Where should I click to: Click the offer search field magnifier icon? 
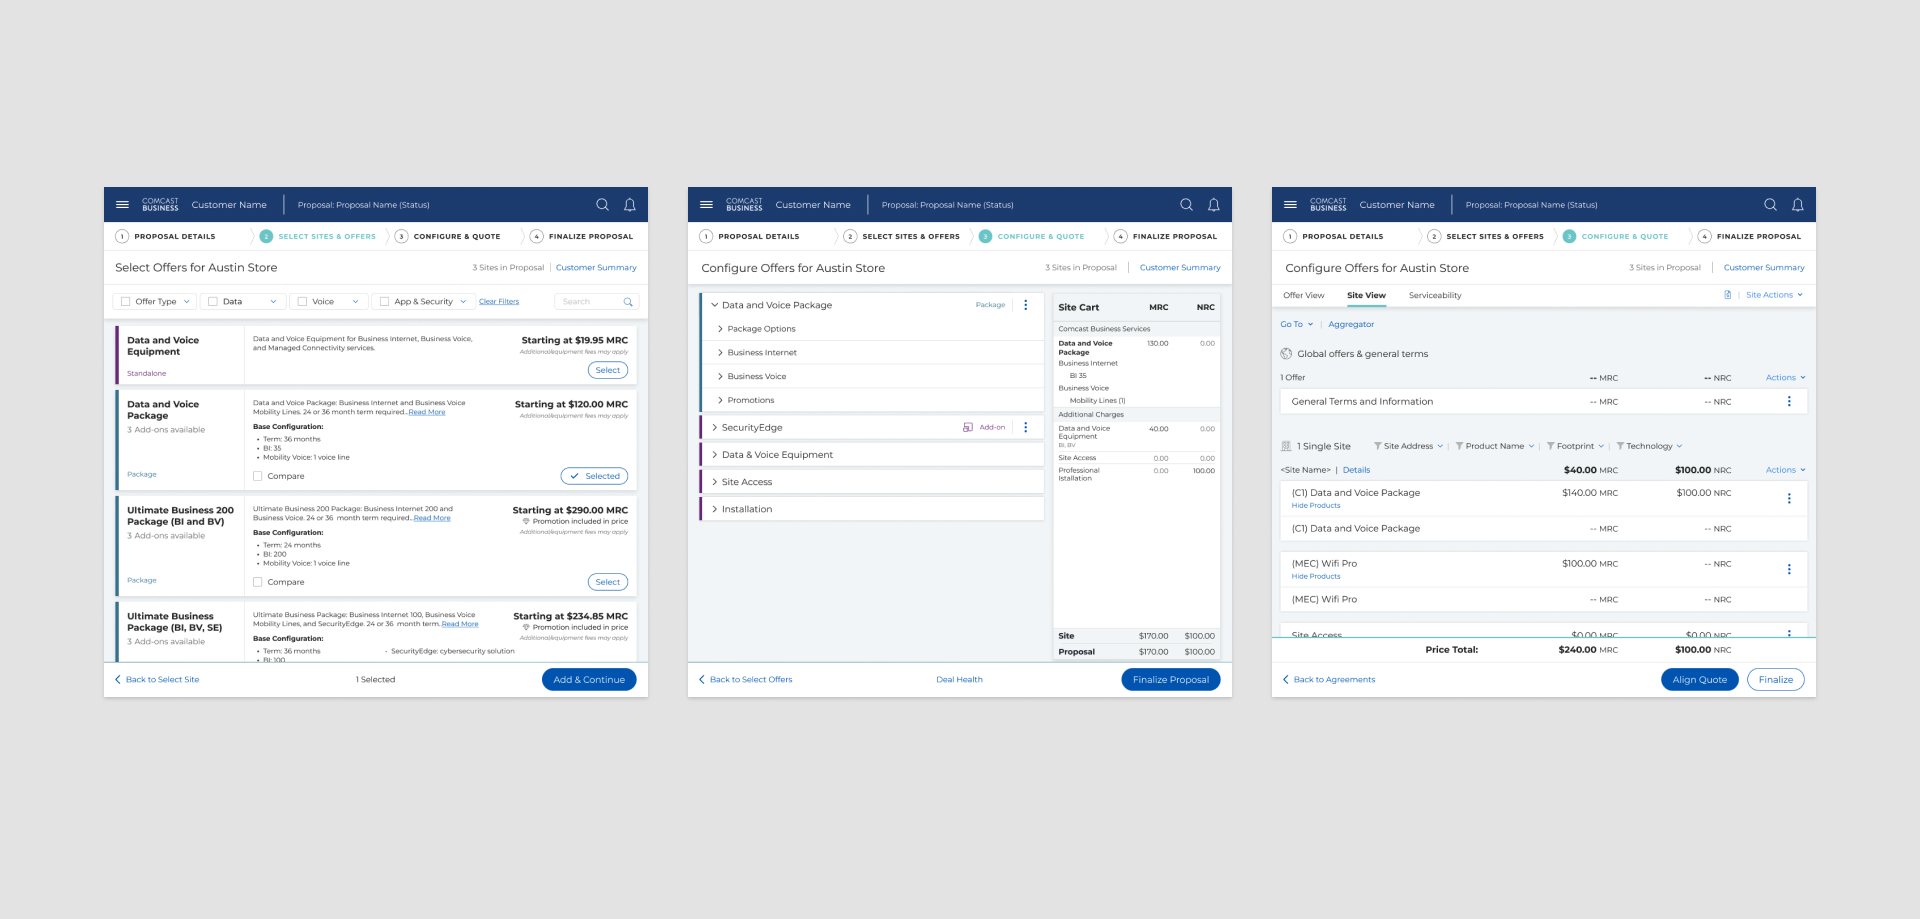(628, 301)
